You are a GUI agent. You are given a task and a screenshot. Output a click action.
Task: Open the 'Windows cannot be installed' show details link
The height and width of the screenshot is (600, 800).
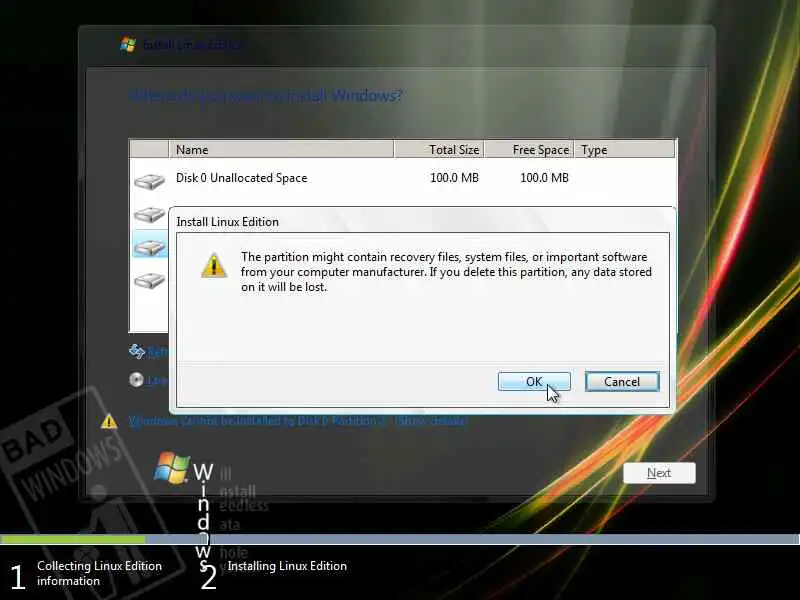pyautogui.click(x=431, y=421)
